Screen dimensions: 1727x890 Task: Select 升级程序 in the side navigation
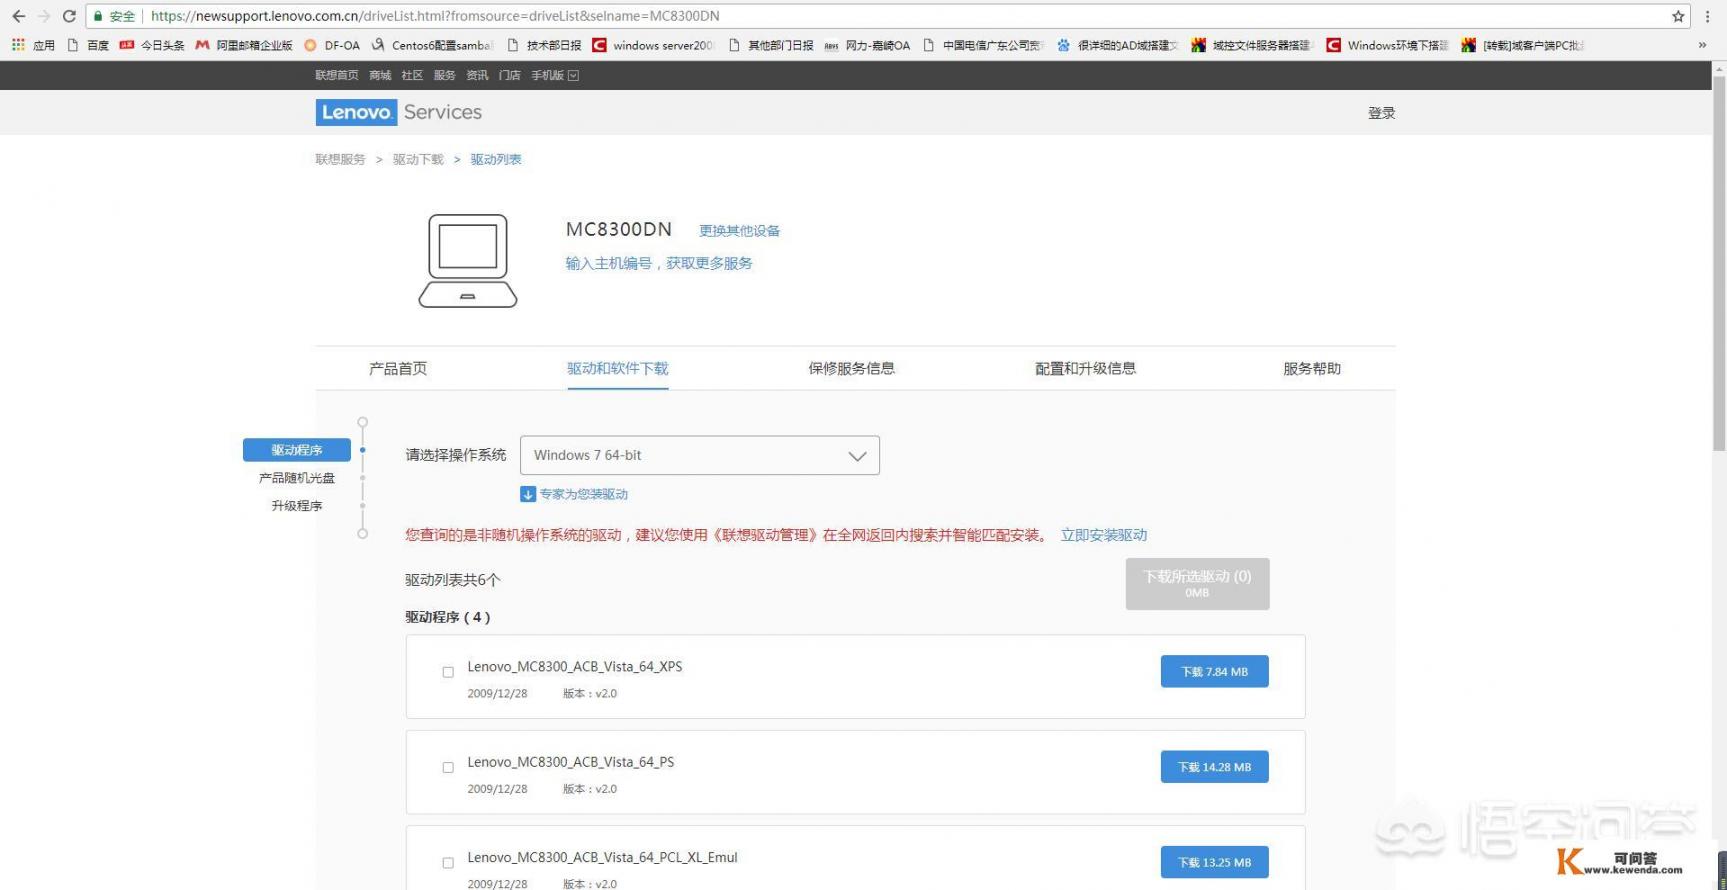pos(297,506)
